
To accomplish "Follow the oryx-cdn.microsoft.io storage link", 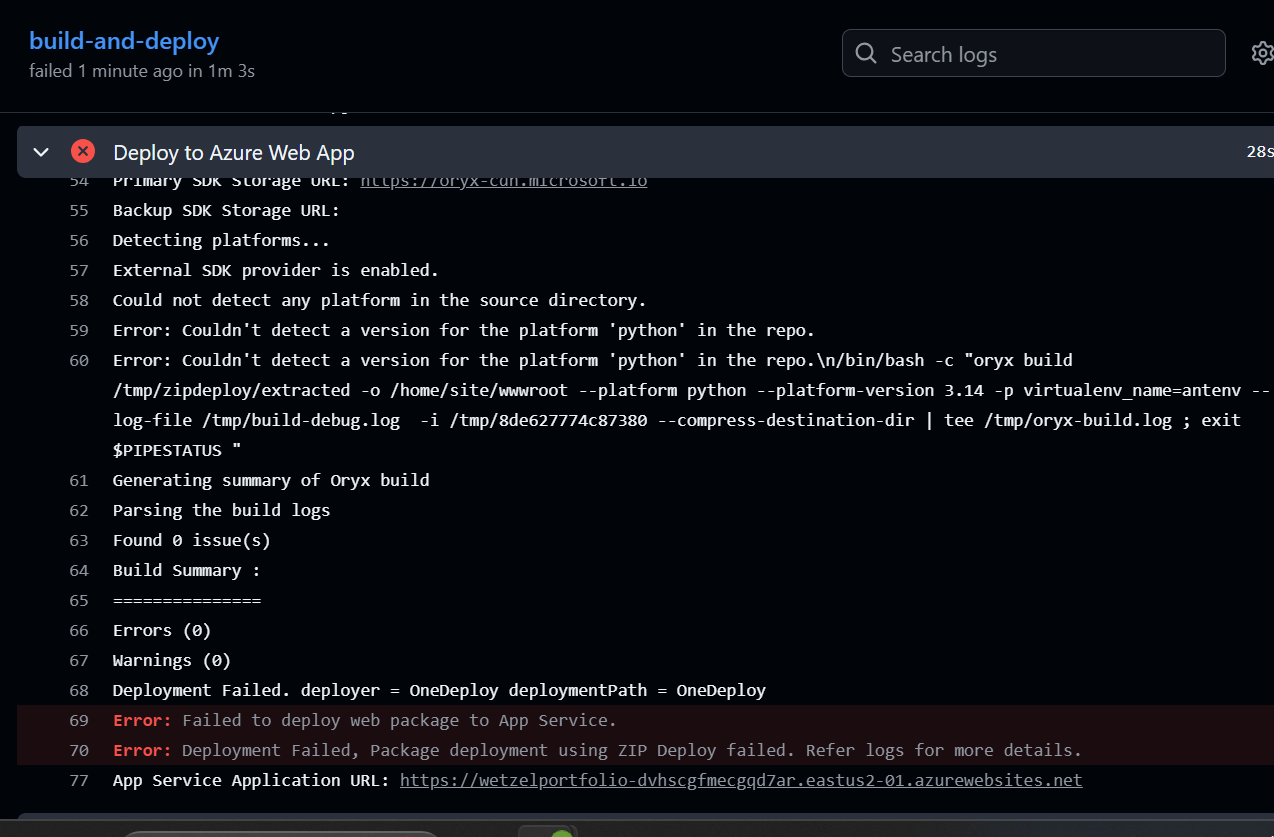I will (503, 181).
